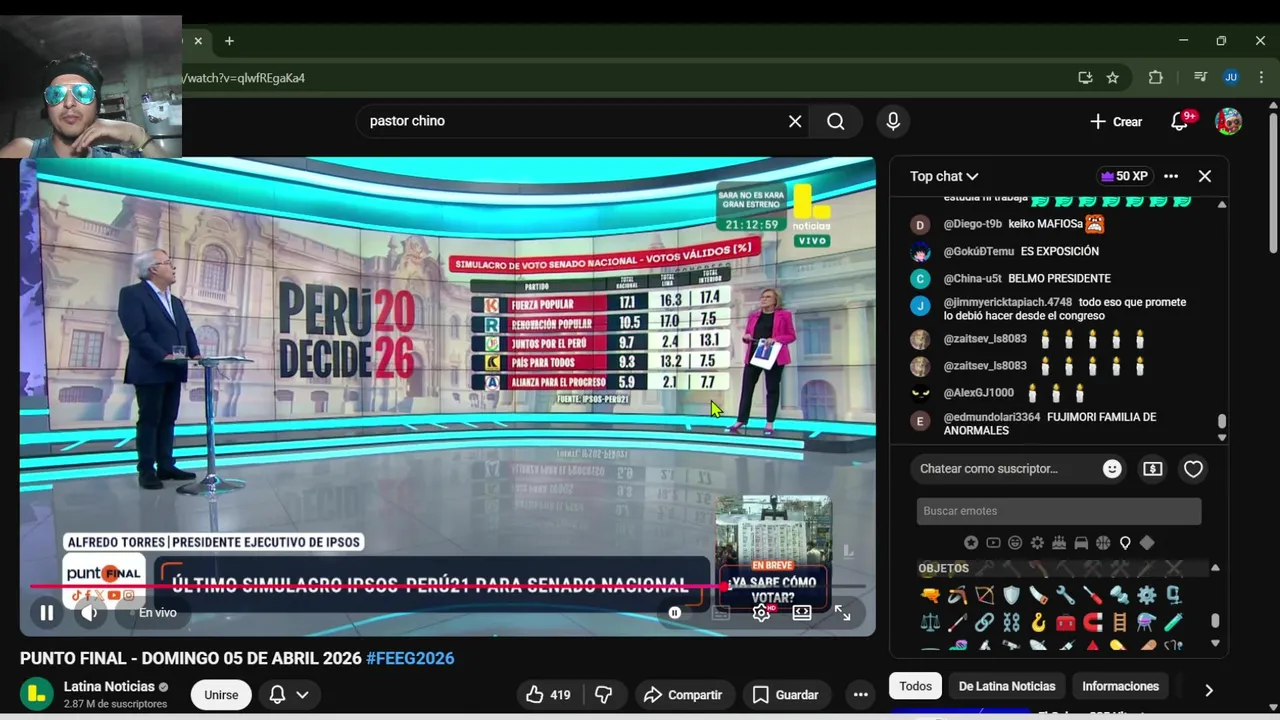Insert the ladder emoji

coord(1119,623)
